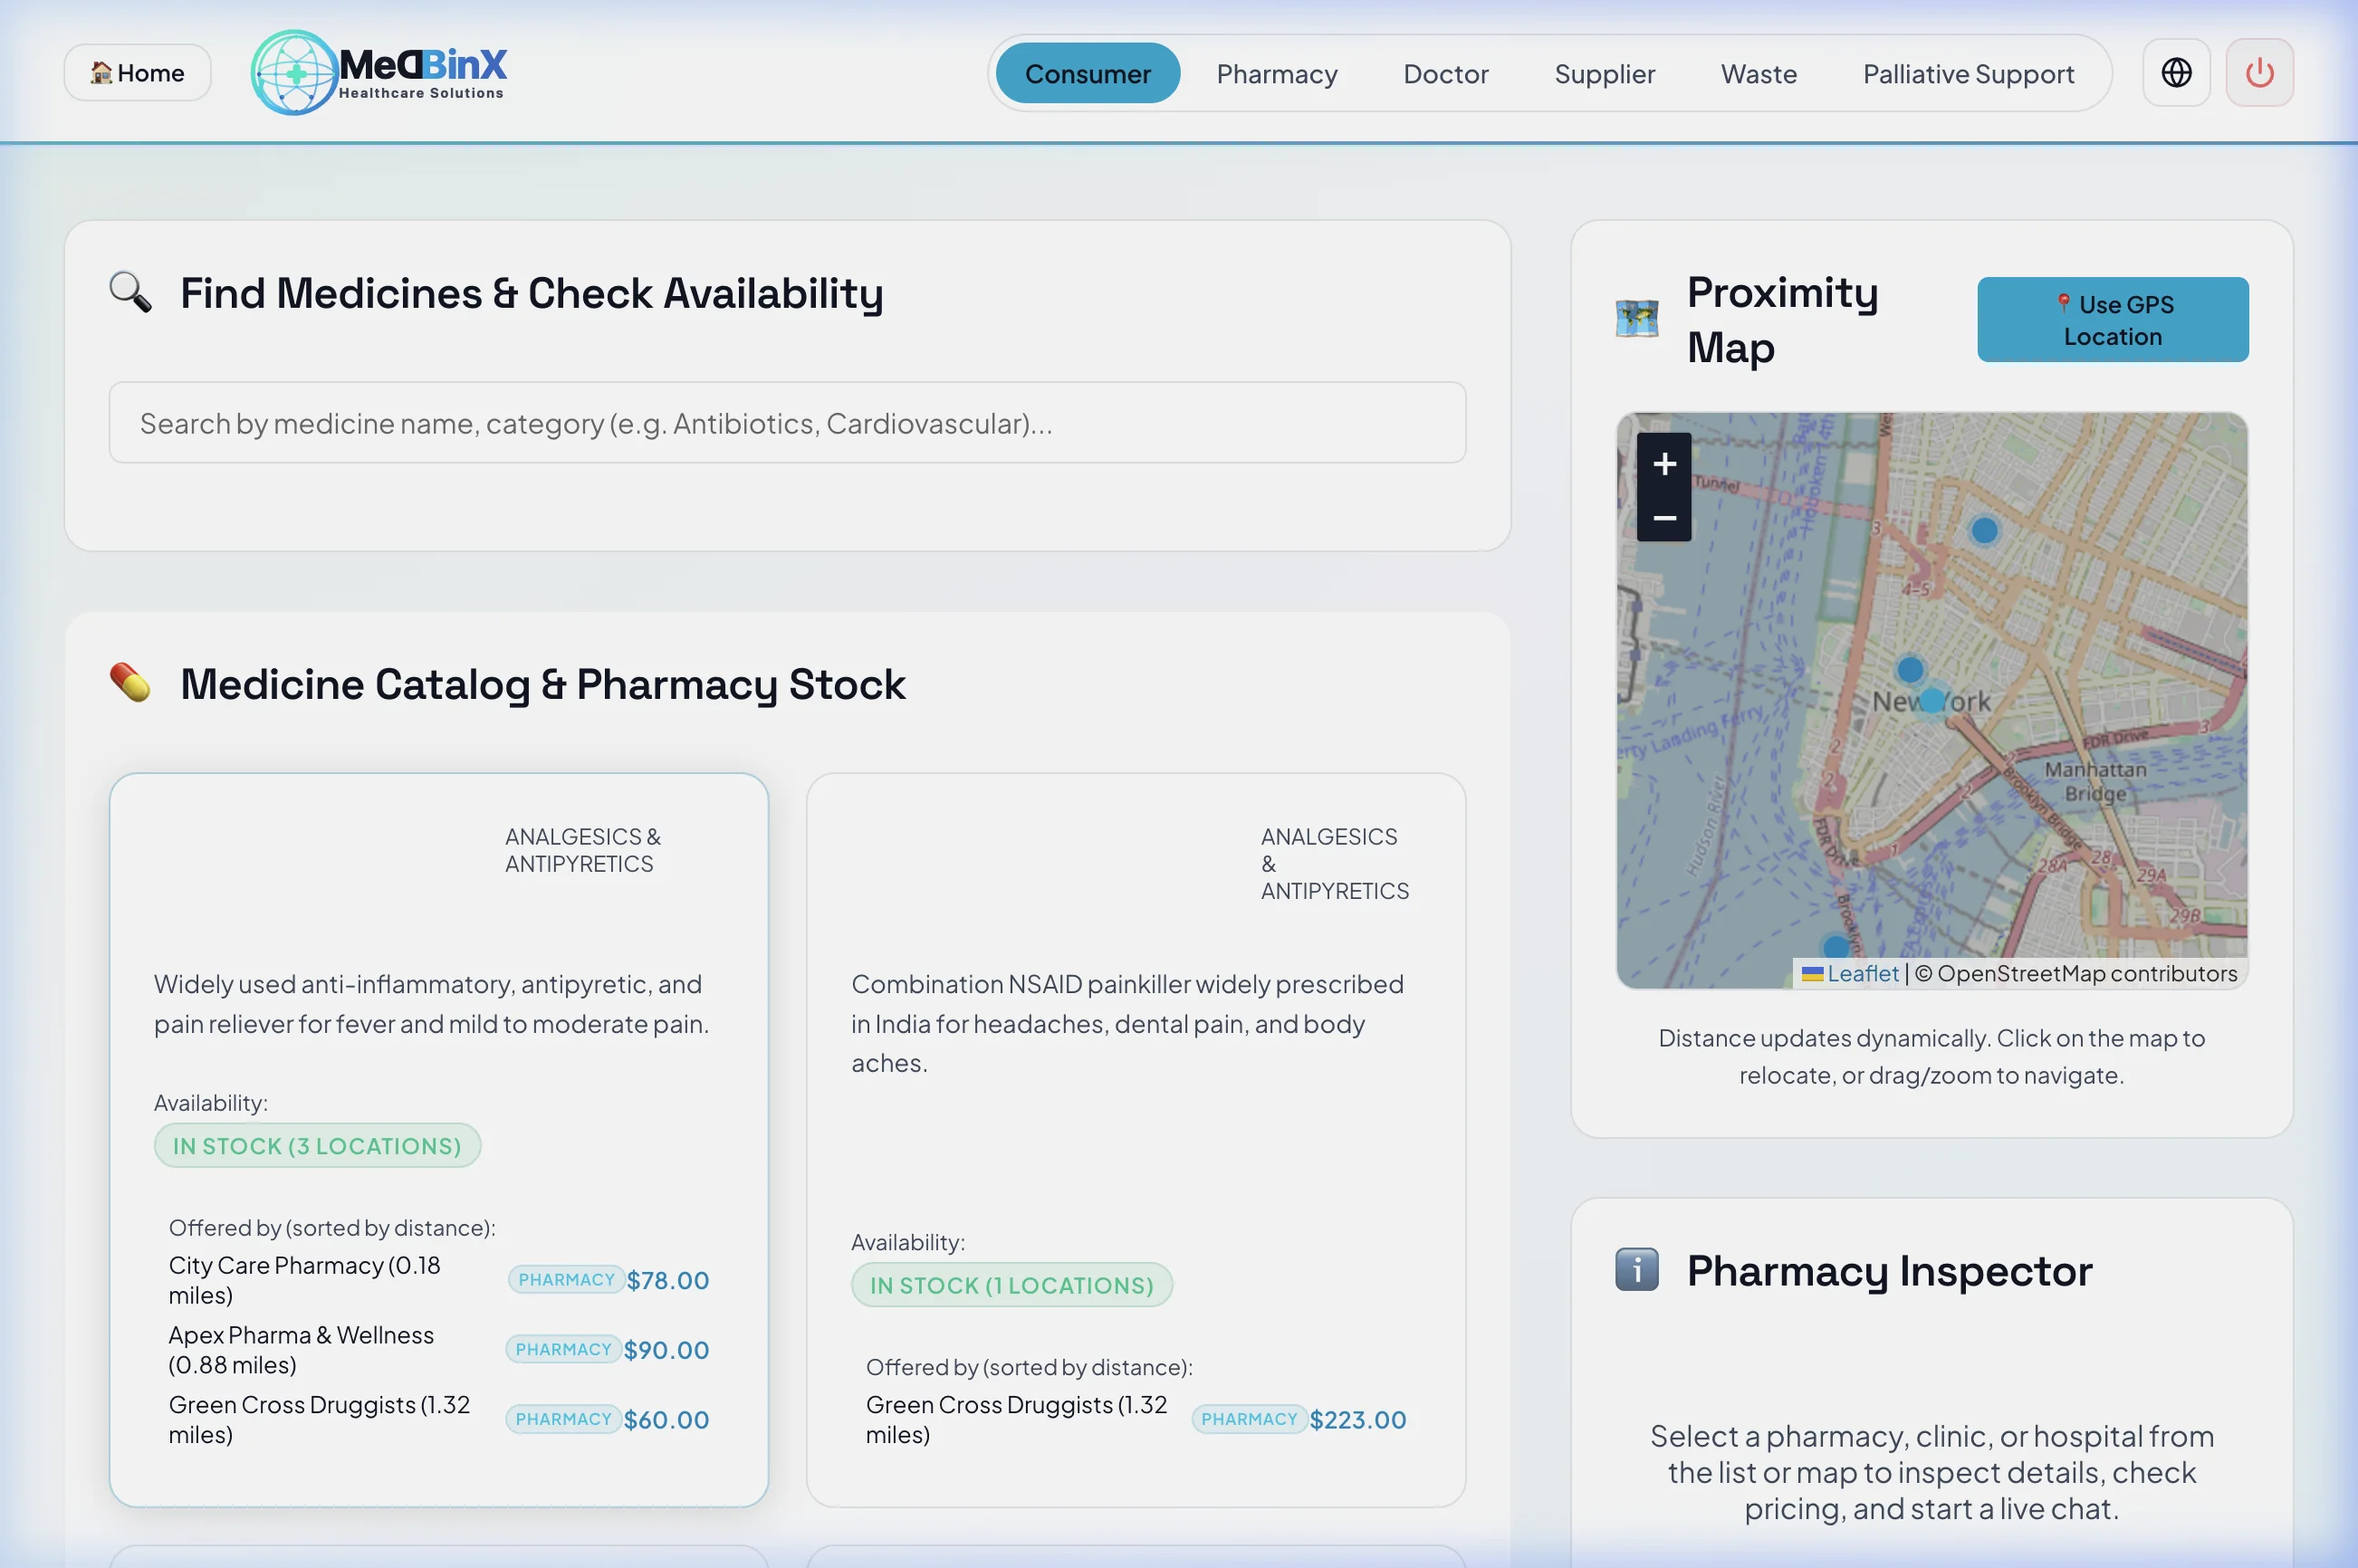Click the IN STOCK (1 LOCATIONS) badge
Screen dimensions: 2358x1568
pyautogui.click(x=1011, y=1284)
